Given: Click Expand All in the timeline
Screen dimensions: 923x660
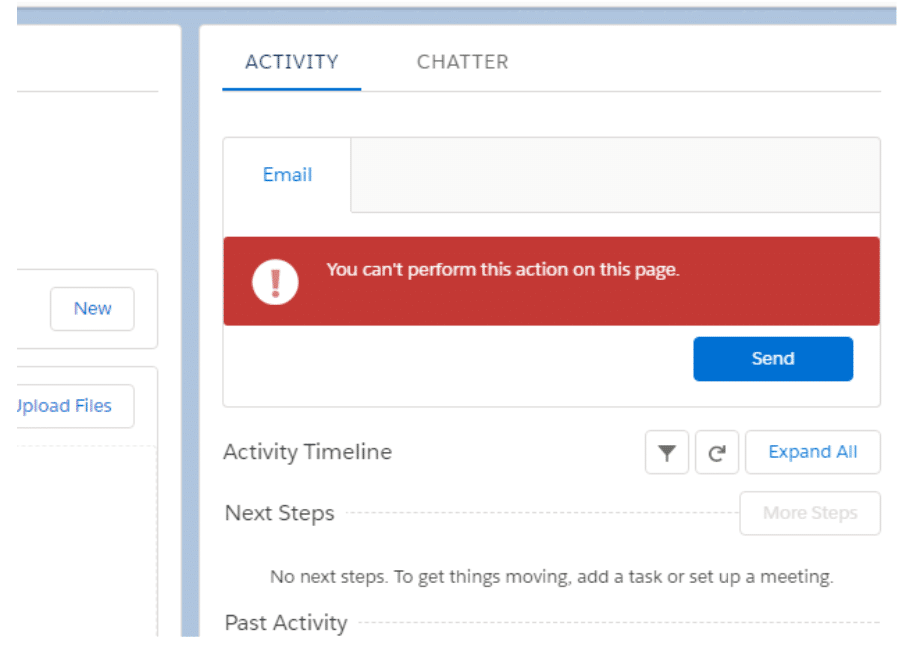Looking at the screenshot, I should pos(812,452).
